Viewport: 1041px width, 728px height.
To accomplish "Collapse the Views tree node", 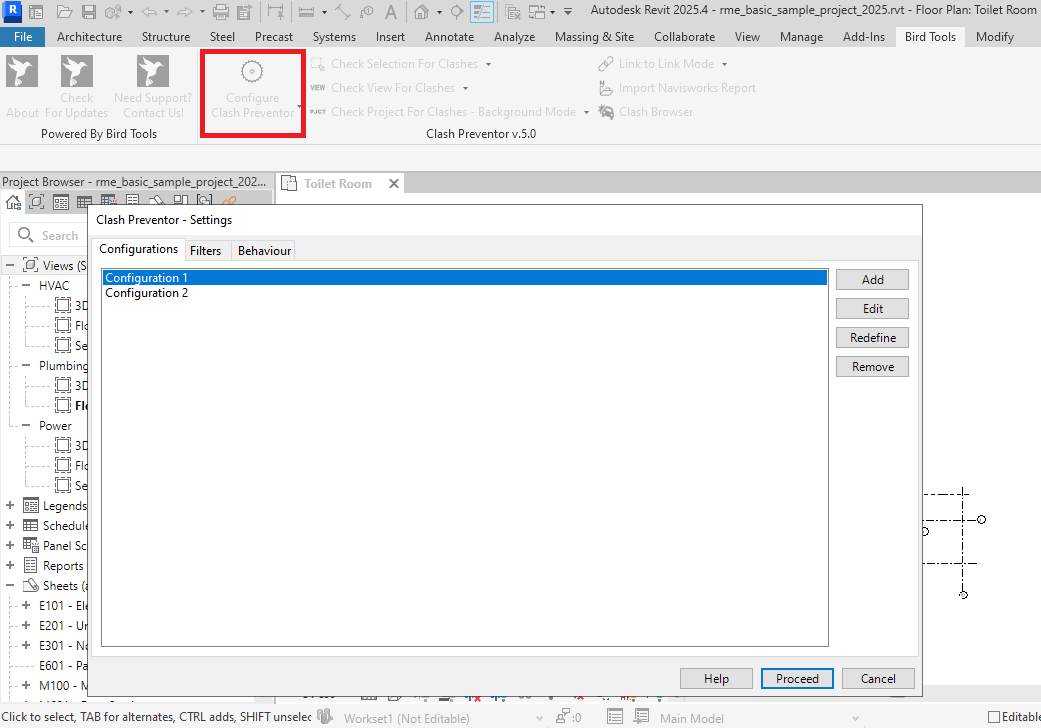I will [10, 265].
